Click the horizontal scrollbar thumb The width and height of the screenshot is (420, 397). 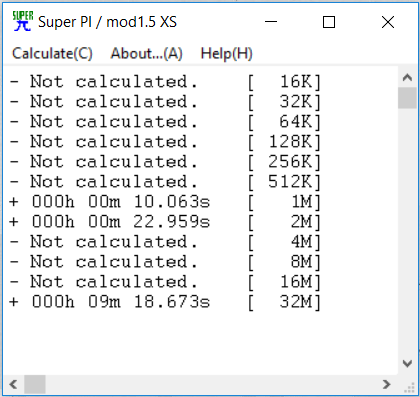tap(35, 384)
